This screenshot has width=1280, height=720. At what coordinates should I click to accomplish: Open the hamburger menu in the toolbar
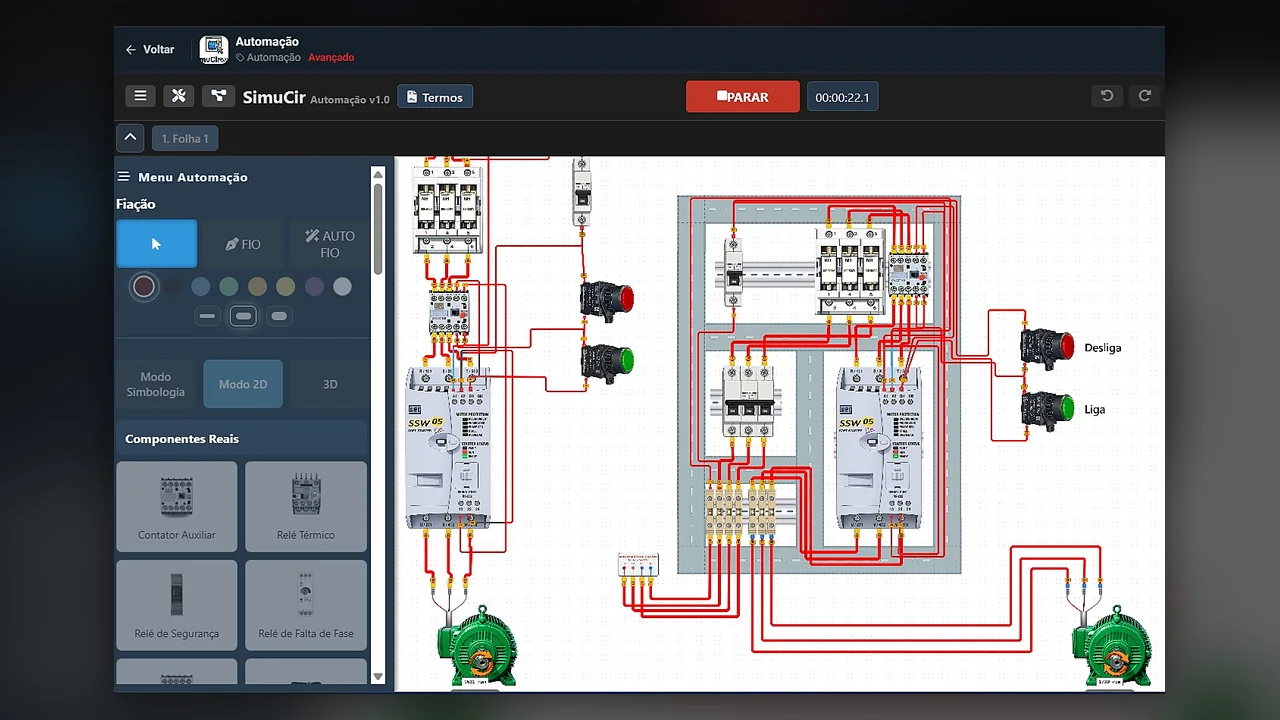coord(140,96)
